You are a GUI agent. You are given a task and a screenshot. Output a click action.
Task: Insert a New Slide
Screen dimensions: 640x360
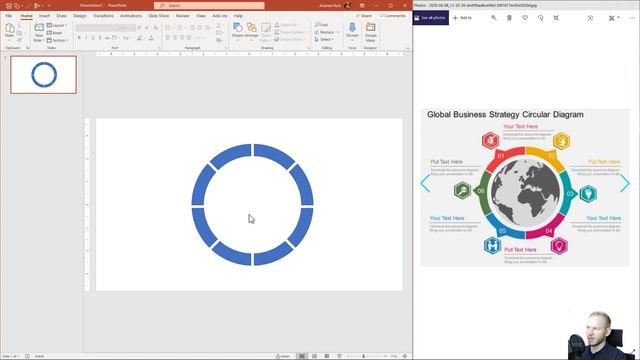tap(39, 32)
